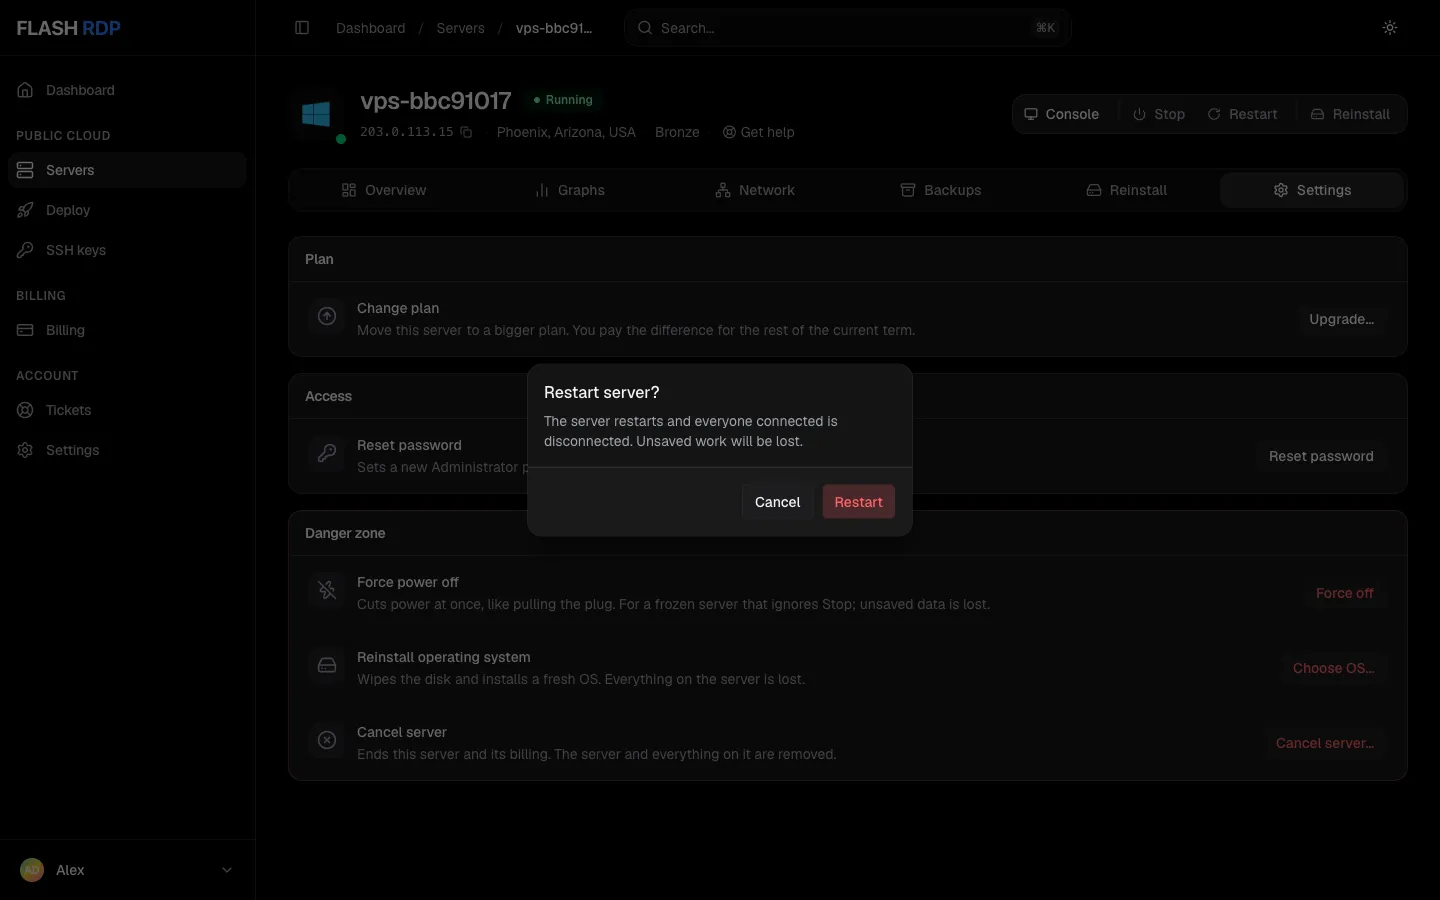Click the Force power off icon
This screenshot has height=900, width=1440.
(x=327, y=590)
